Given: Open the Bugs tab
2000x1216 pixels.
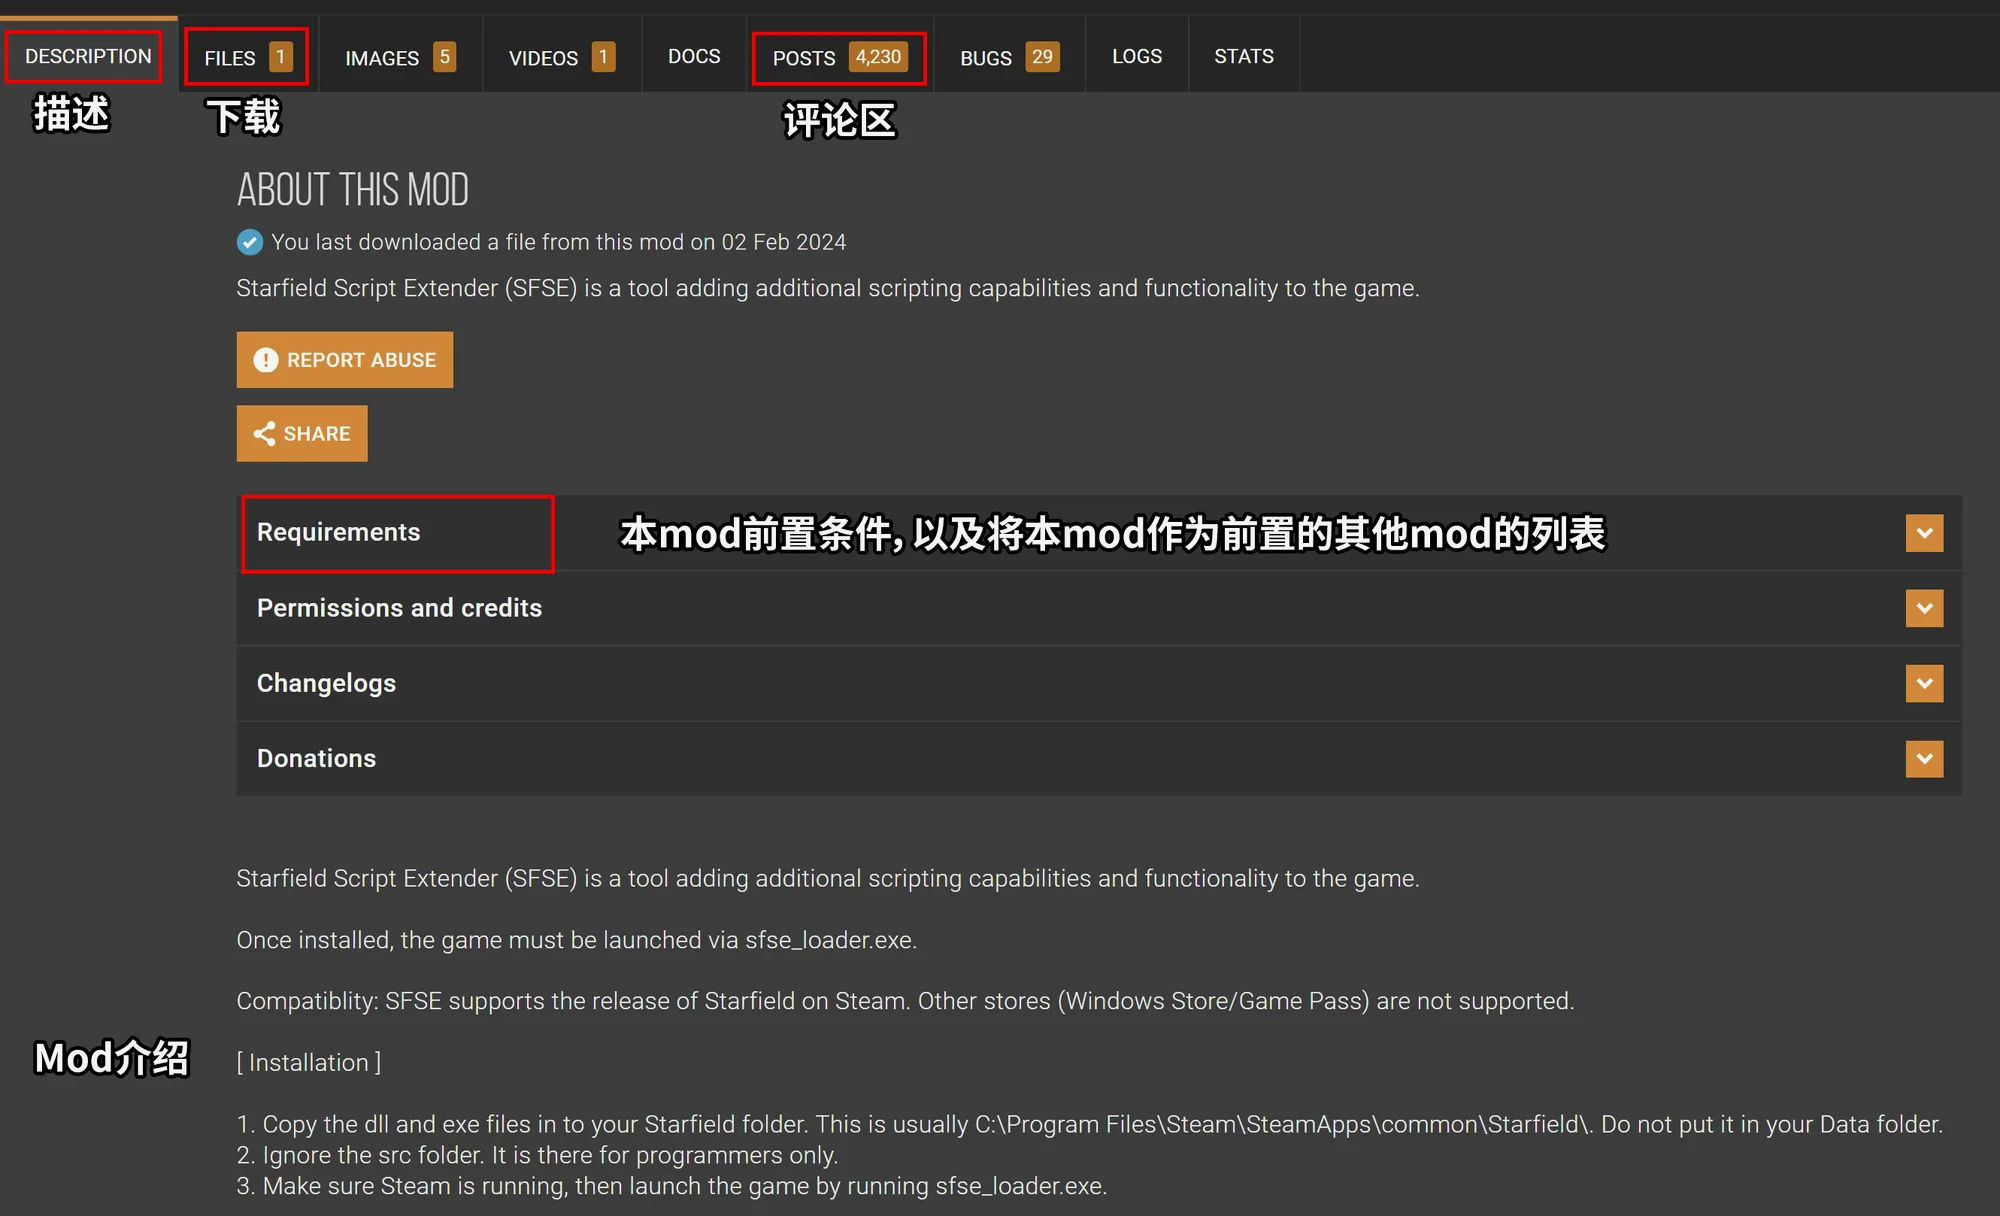Looking at the screenshot, I should point(1009,57).
